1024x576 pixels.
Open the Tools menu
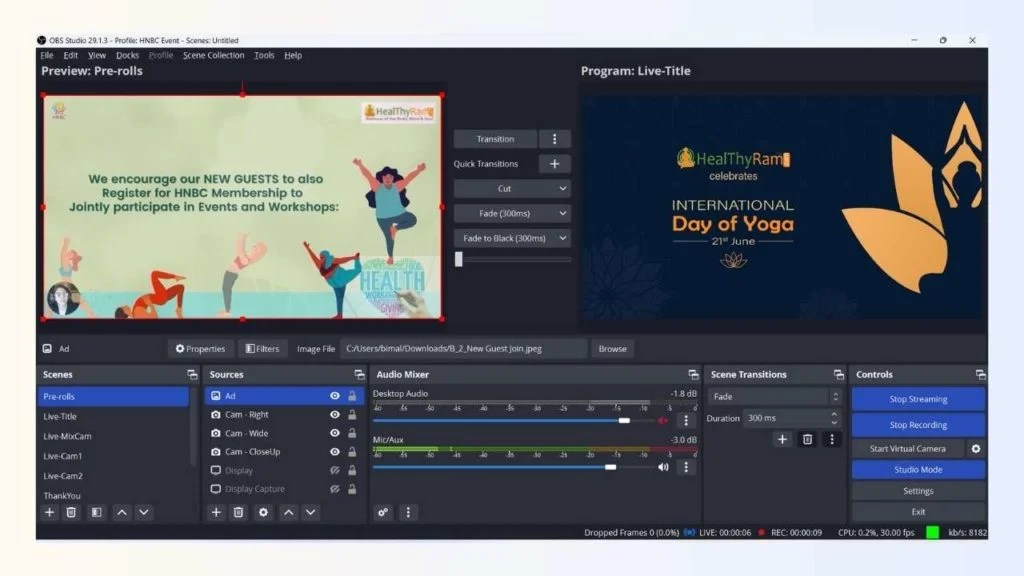point(264,56)
